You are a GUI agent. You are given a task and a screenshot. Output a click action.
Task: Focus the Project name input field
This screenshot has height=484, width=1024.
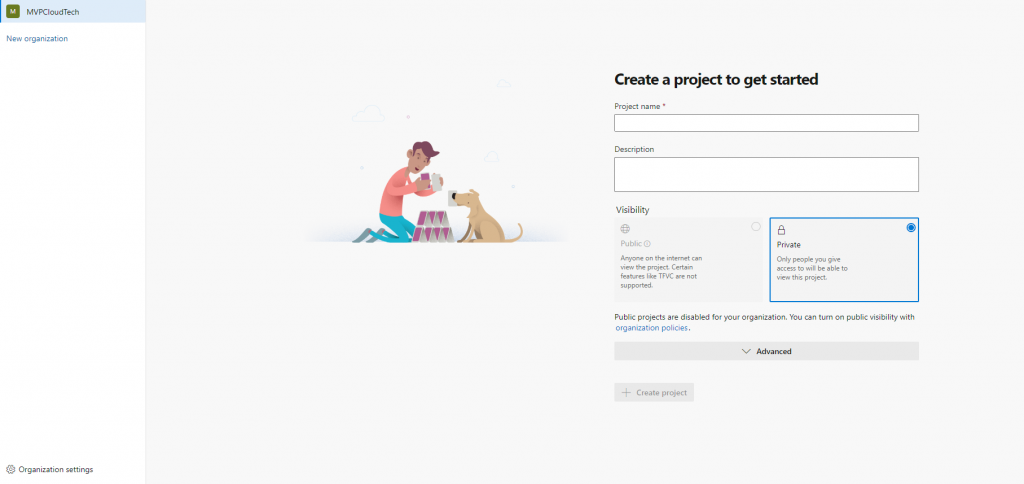click(x=766, y=123)
